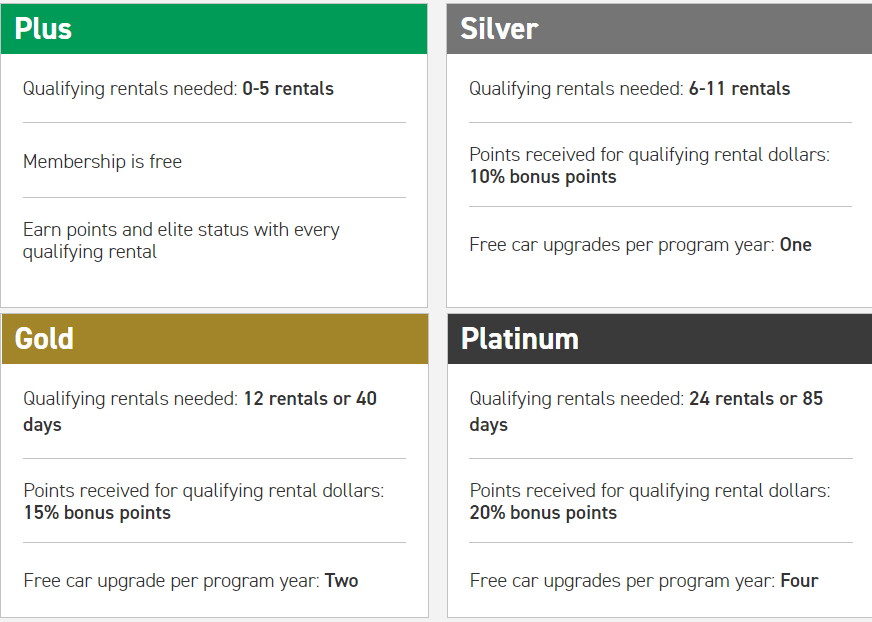Select Gold '15% bonus points' text

97,513
